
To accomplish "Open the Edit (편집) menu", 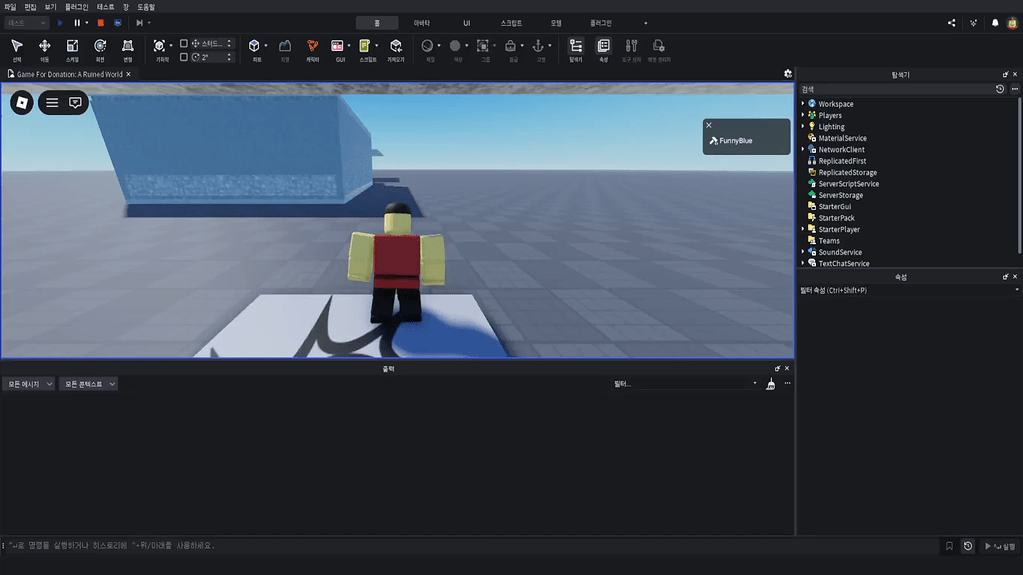I will pyautogui.click(x=31, y=7).
